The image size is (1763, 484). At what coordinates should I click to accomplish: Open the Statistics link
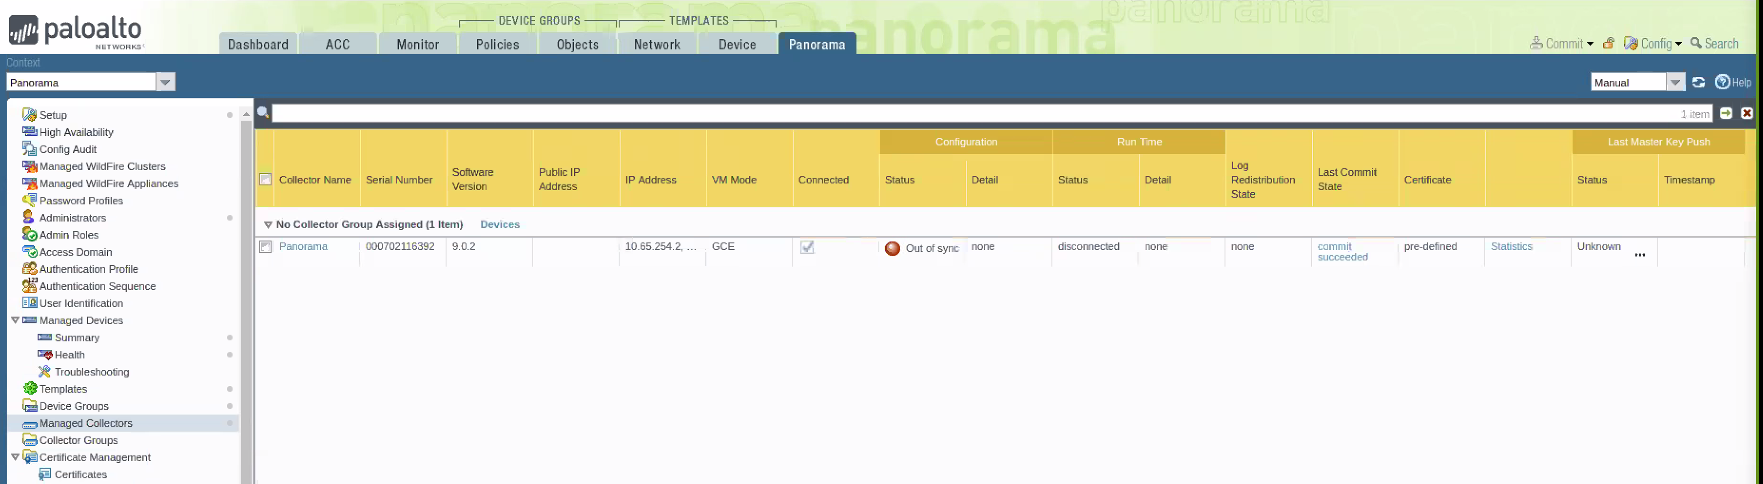[1511, 246]
